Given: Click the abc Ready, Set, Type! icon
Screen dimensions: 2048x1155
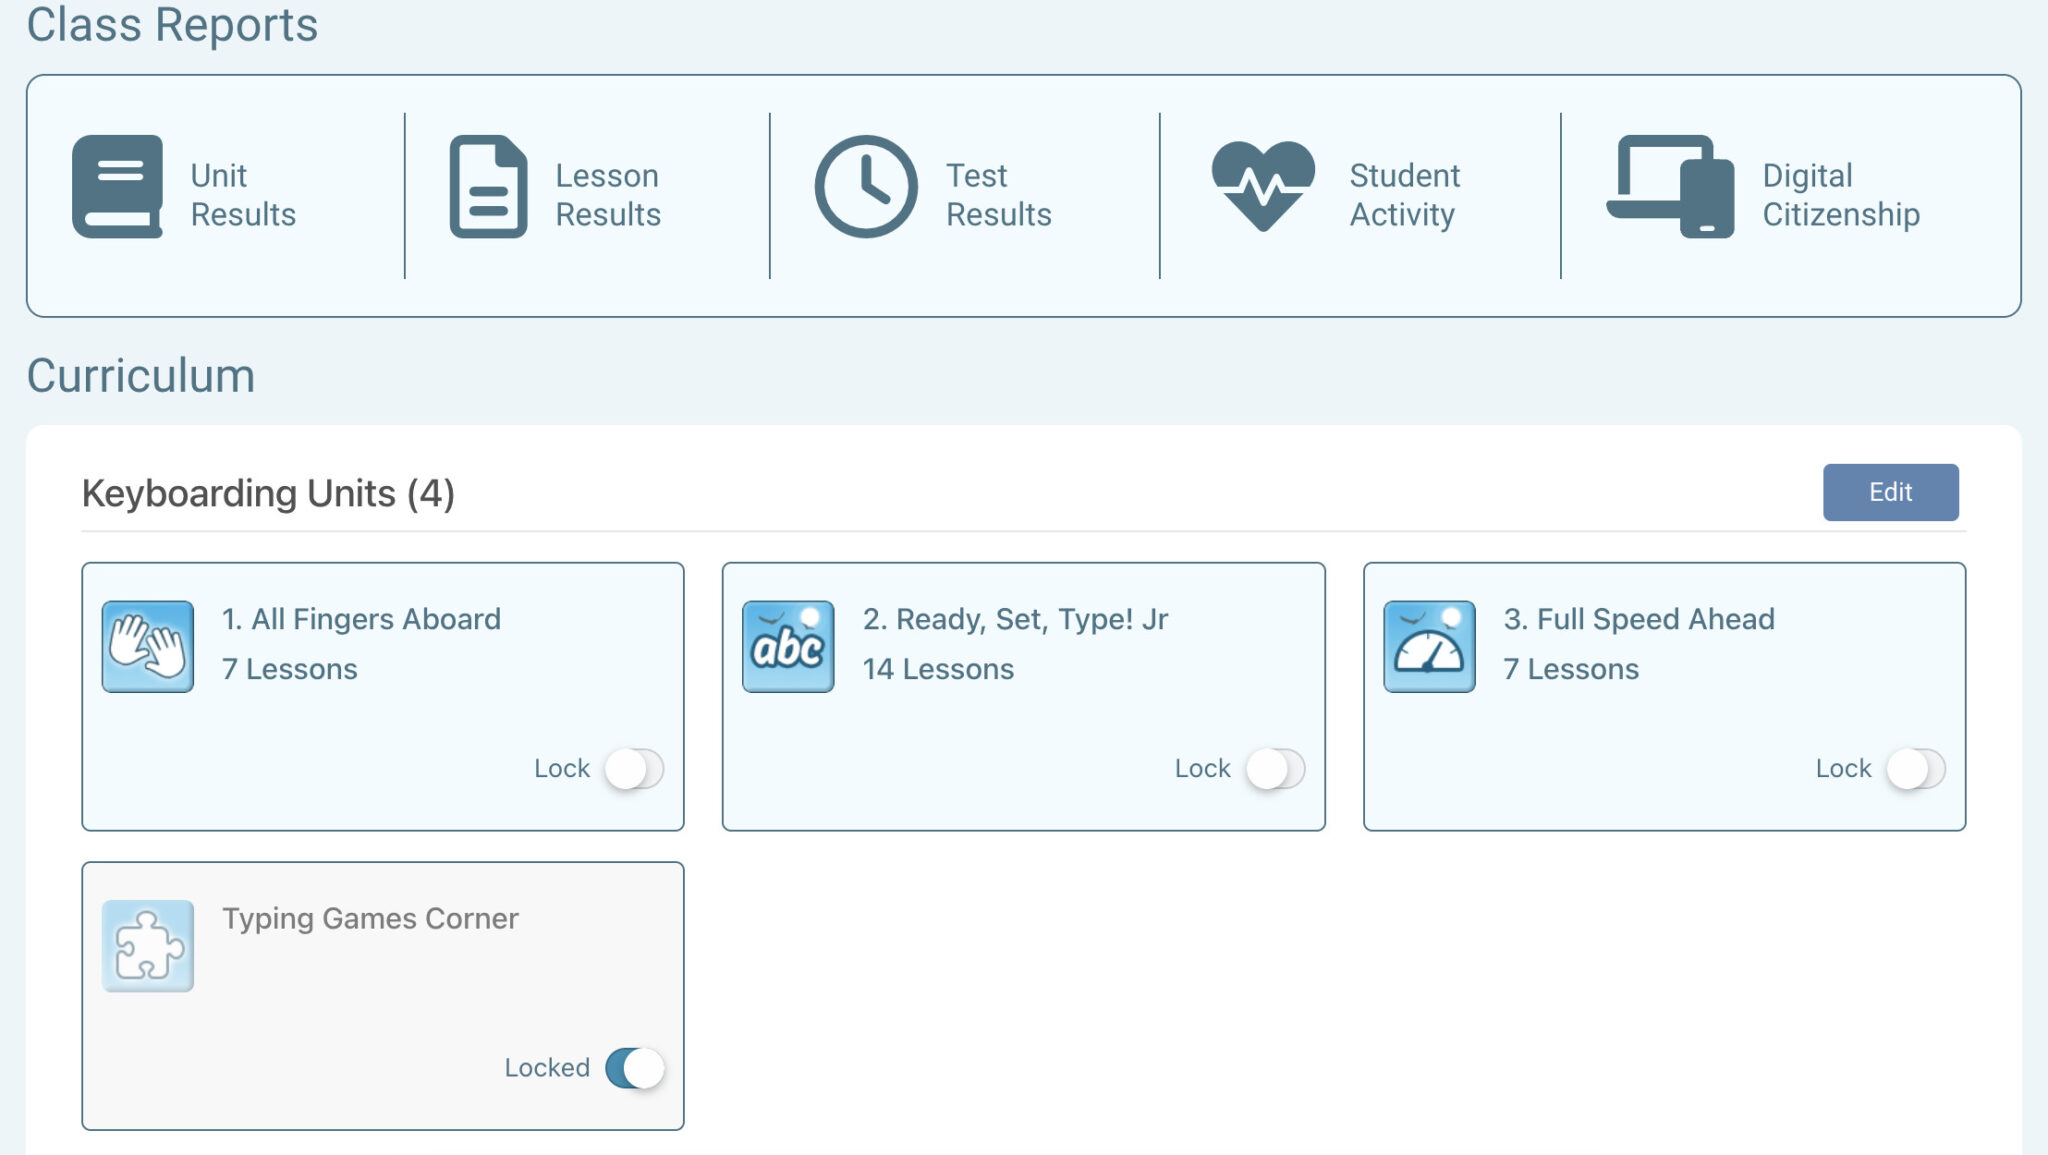Looking at the screenshot, I should [788, 647].
